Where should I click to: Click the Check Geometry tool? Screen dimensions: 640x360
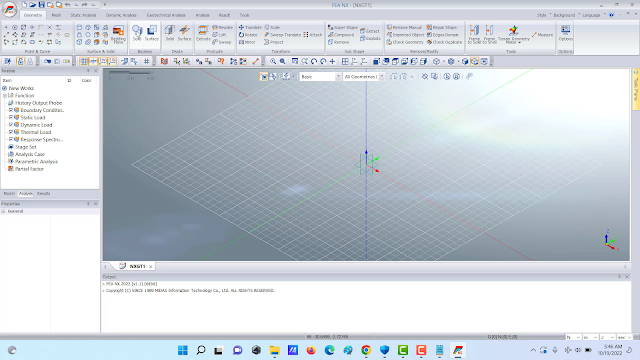tap(405, 42)
